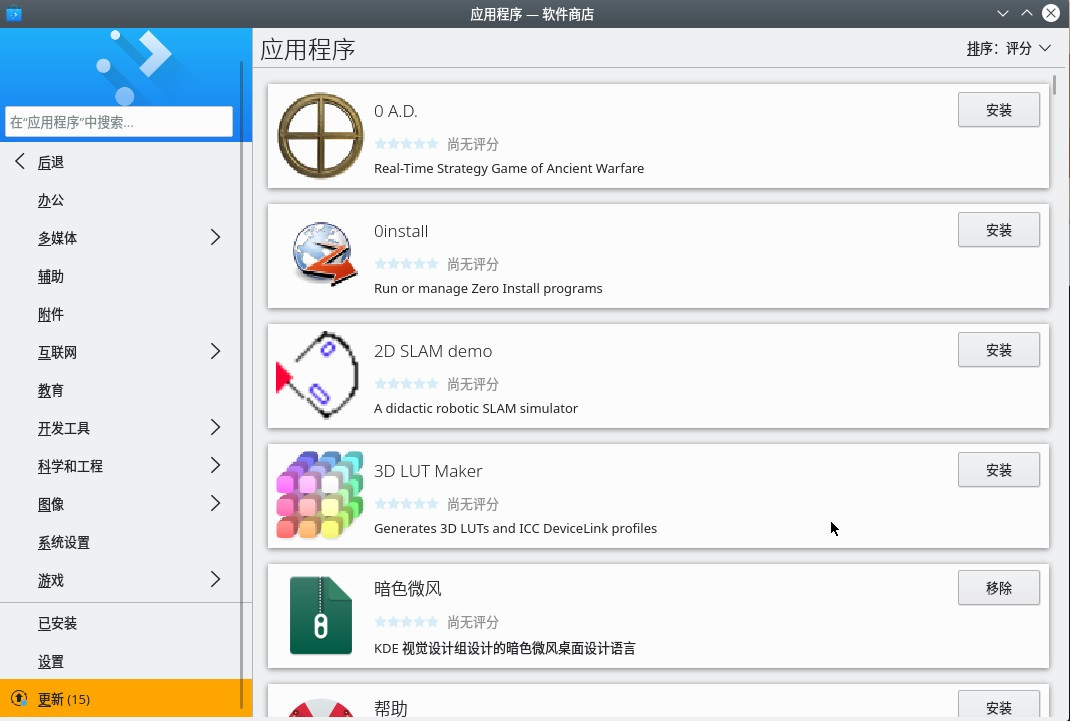Expand the 互联网 category arrow

click(216, 351)
